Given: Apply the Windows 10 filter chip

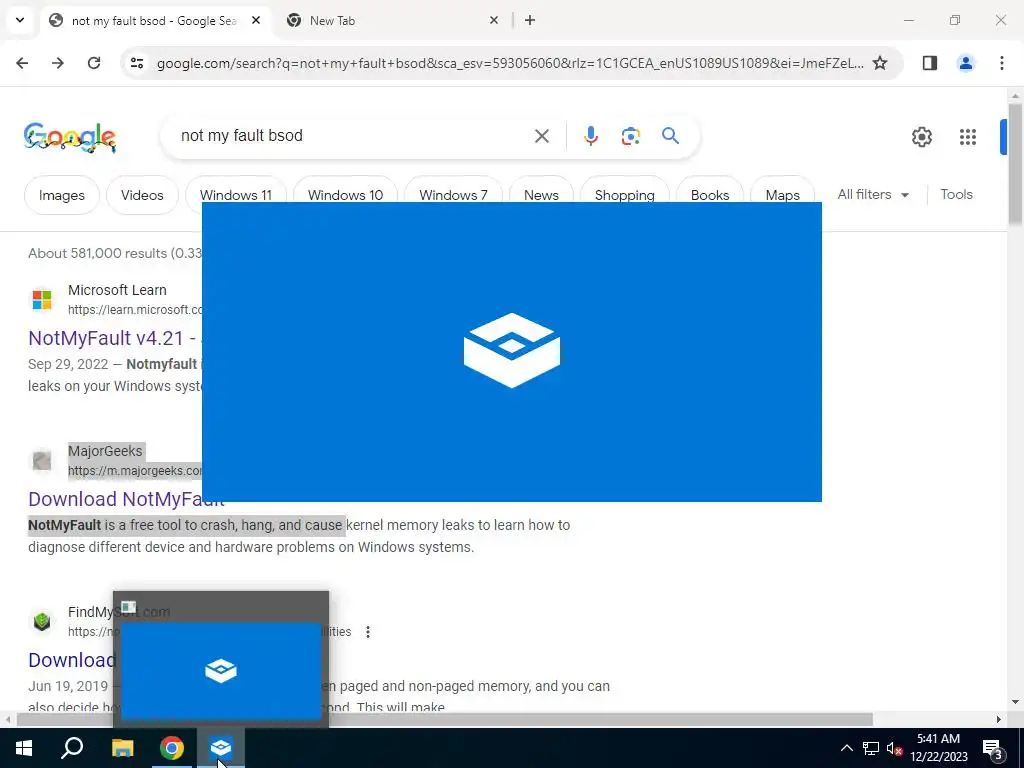Looking at the screenshot, I should point(345,189).
